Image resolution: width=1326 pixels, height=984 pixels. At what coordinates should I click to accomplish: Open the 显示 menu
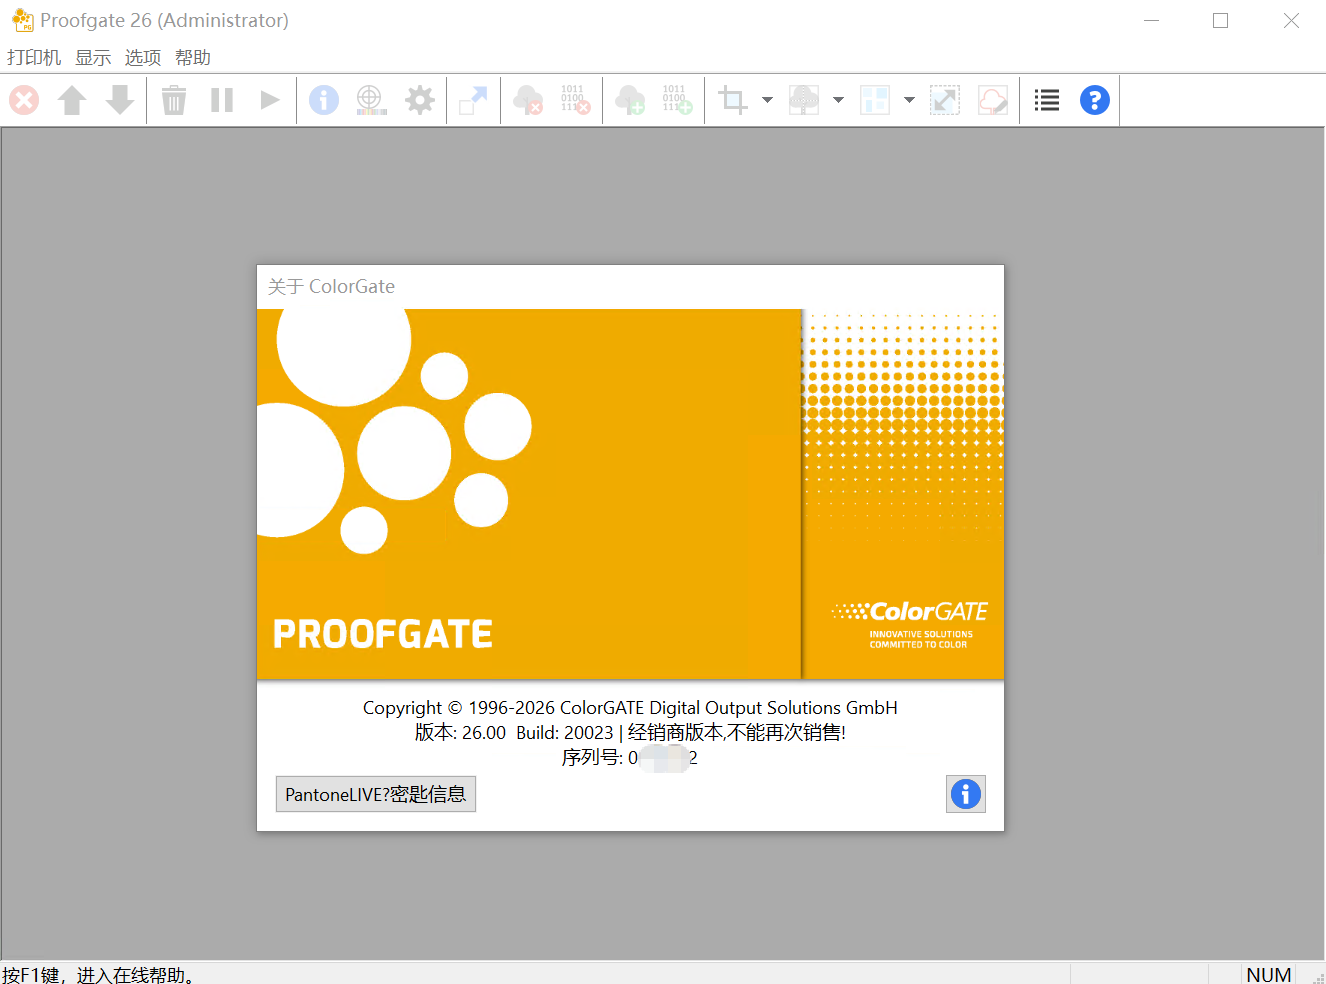(93, 58)
